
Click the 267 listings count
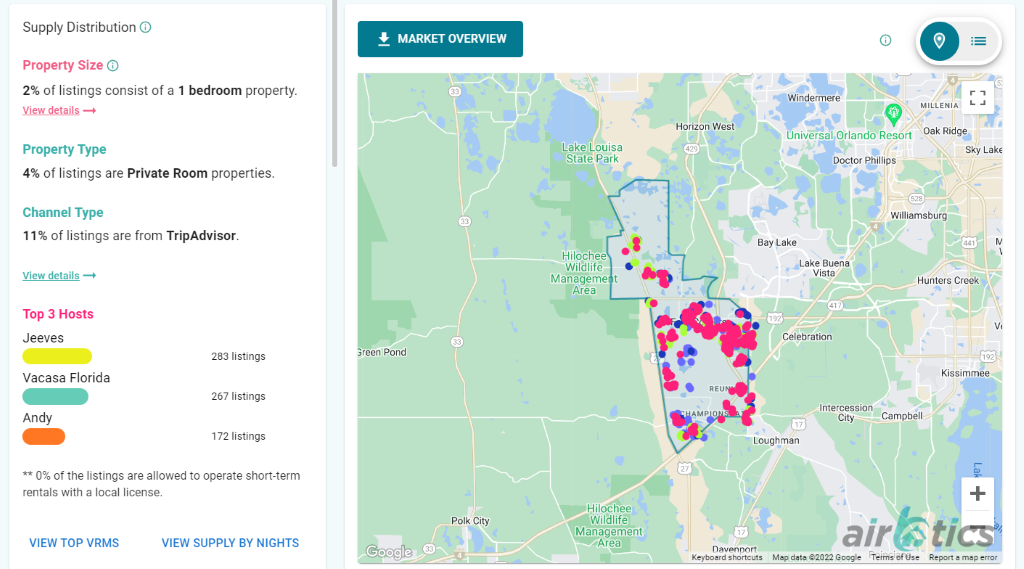238,397
